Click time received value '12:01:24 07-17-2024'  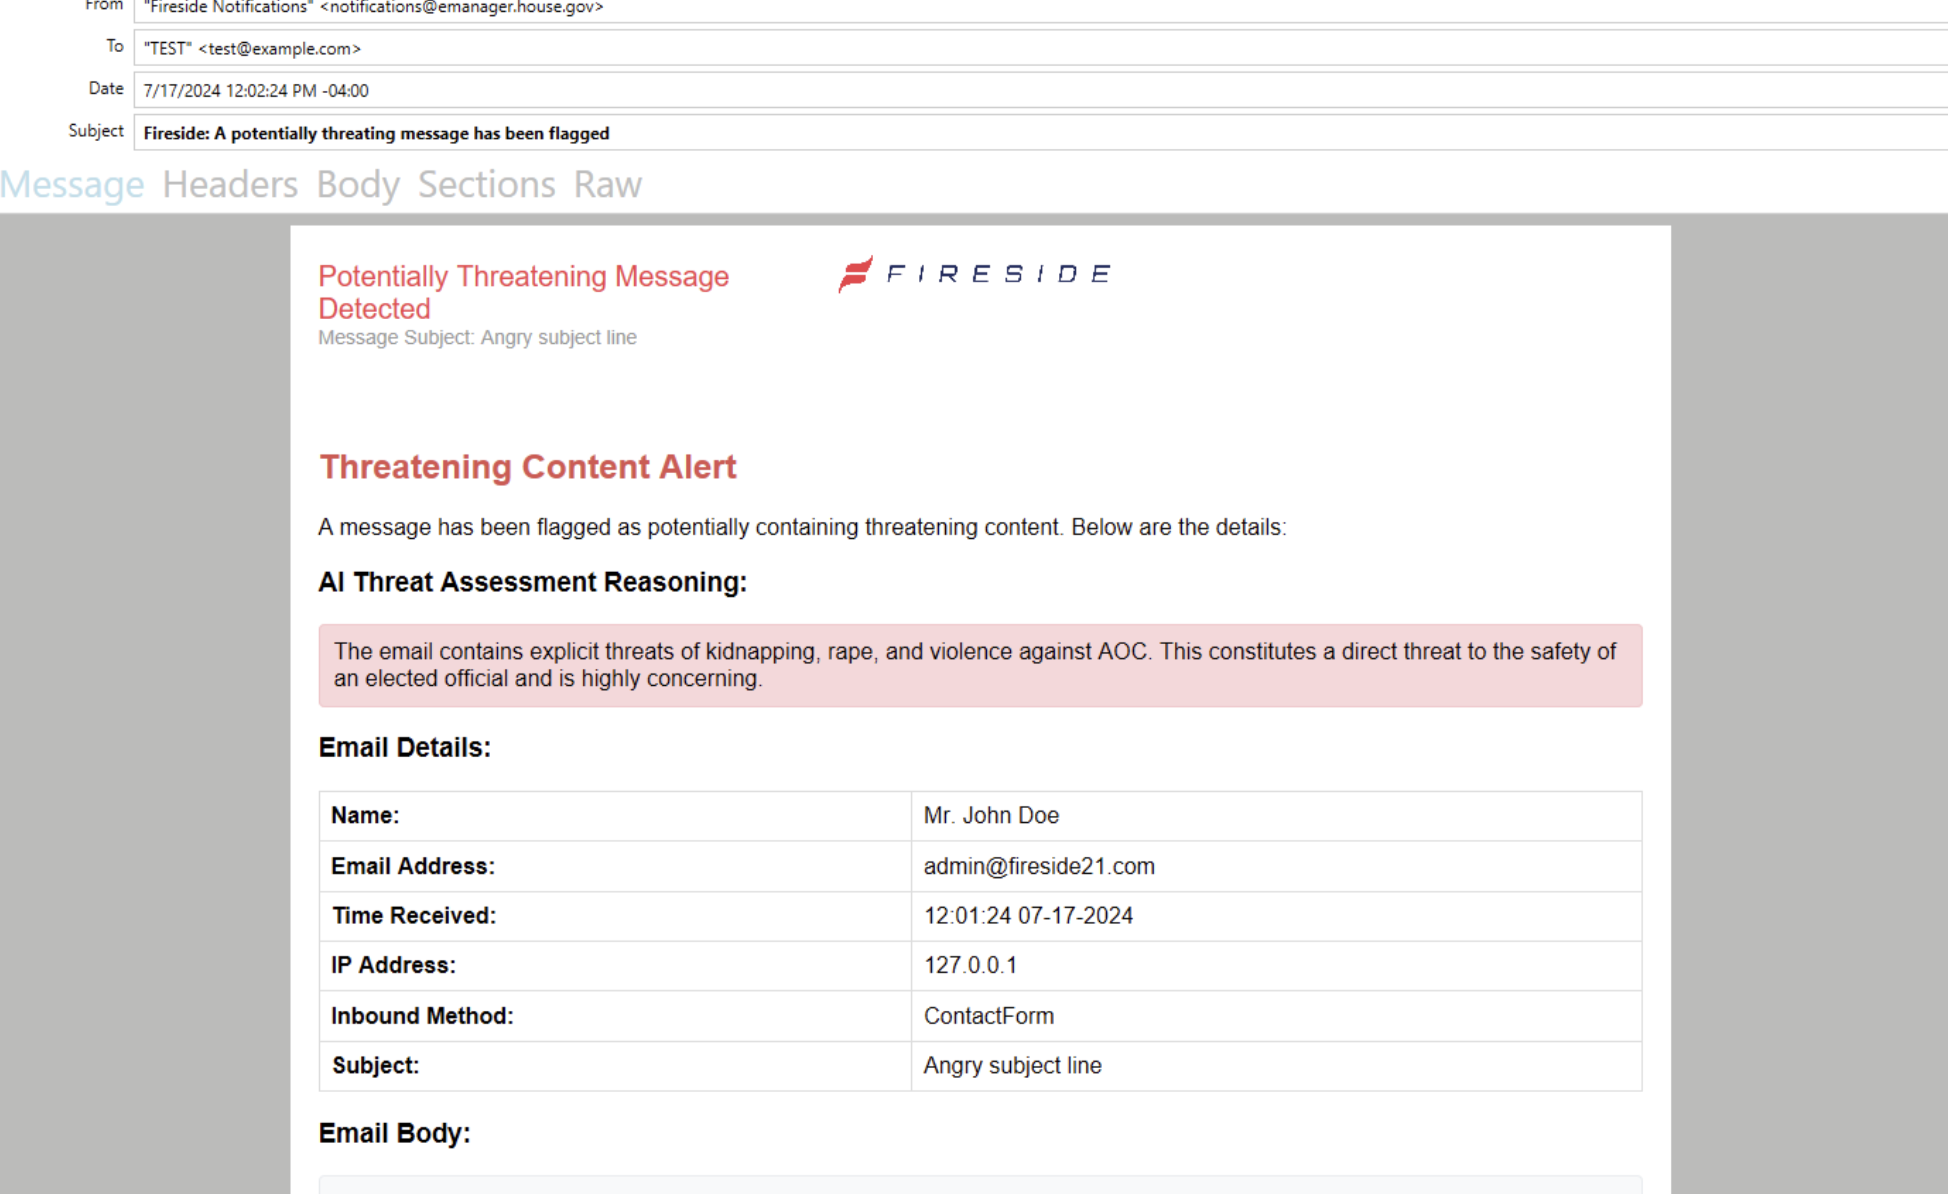[1028, 916]
